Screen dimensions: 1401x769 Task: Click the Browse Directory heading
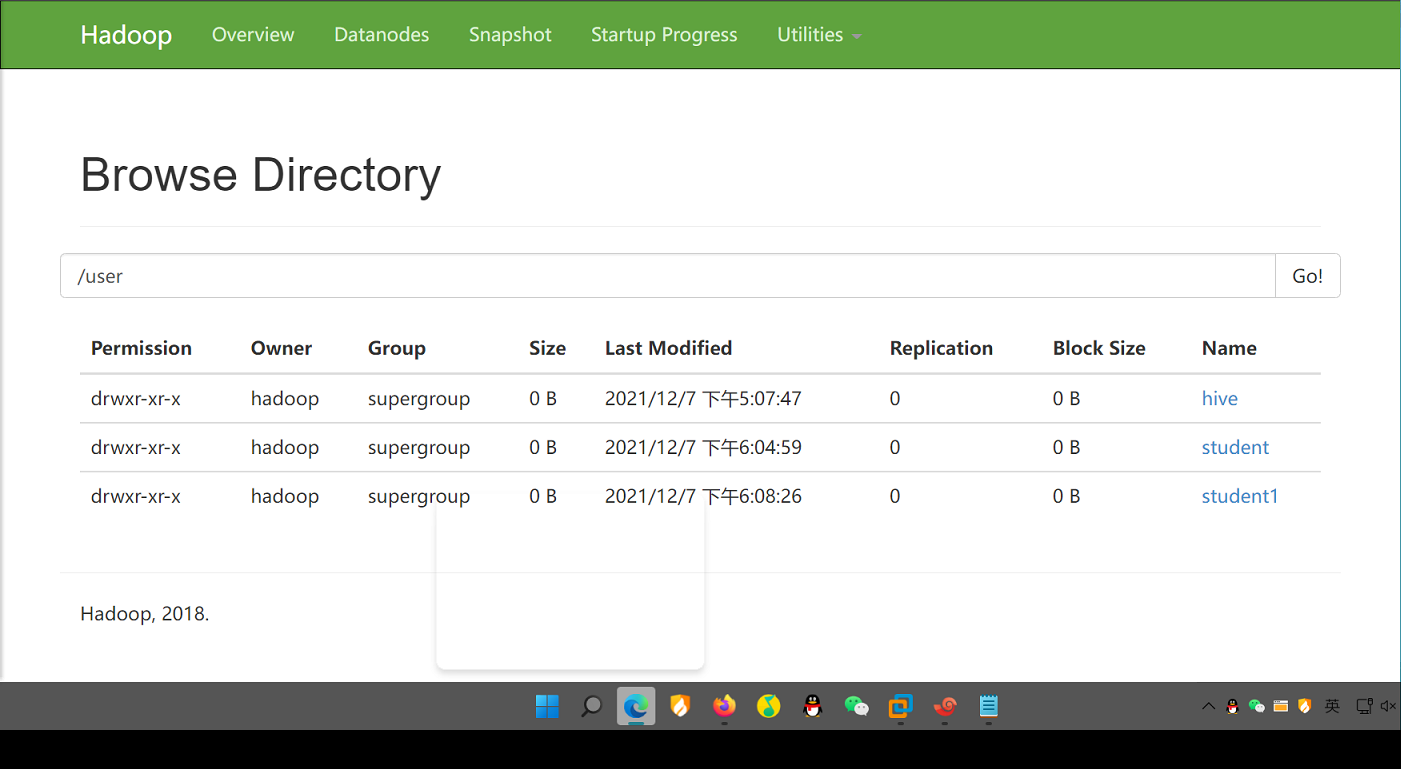pyautogui.click(x=260, y=175)
